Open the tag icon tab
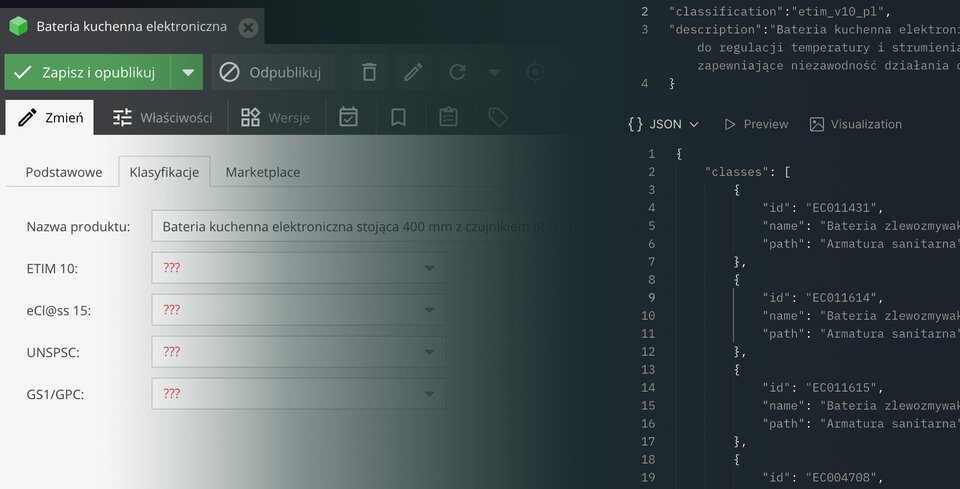Viewport: 960px width, 489px height. pos(497,117)
